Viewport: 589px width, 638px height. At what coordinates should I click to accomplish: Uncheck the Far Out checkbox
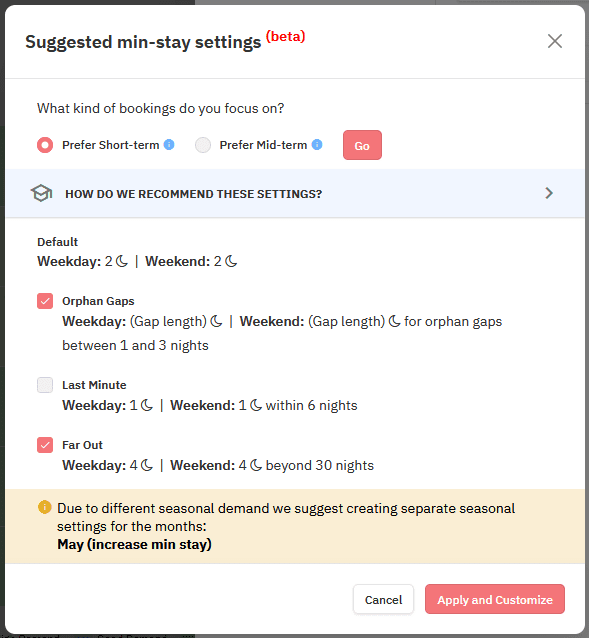click(x=45, y=445)
